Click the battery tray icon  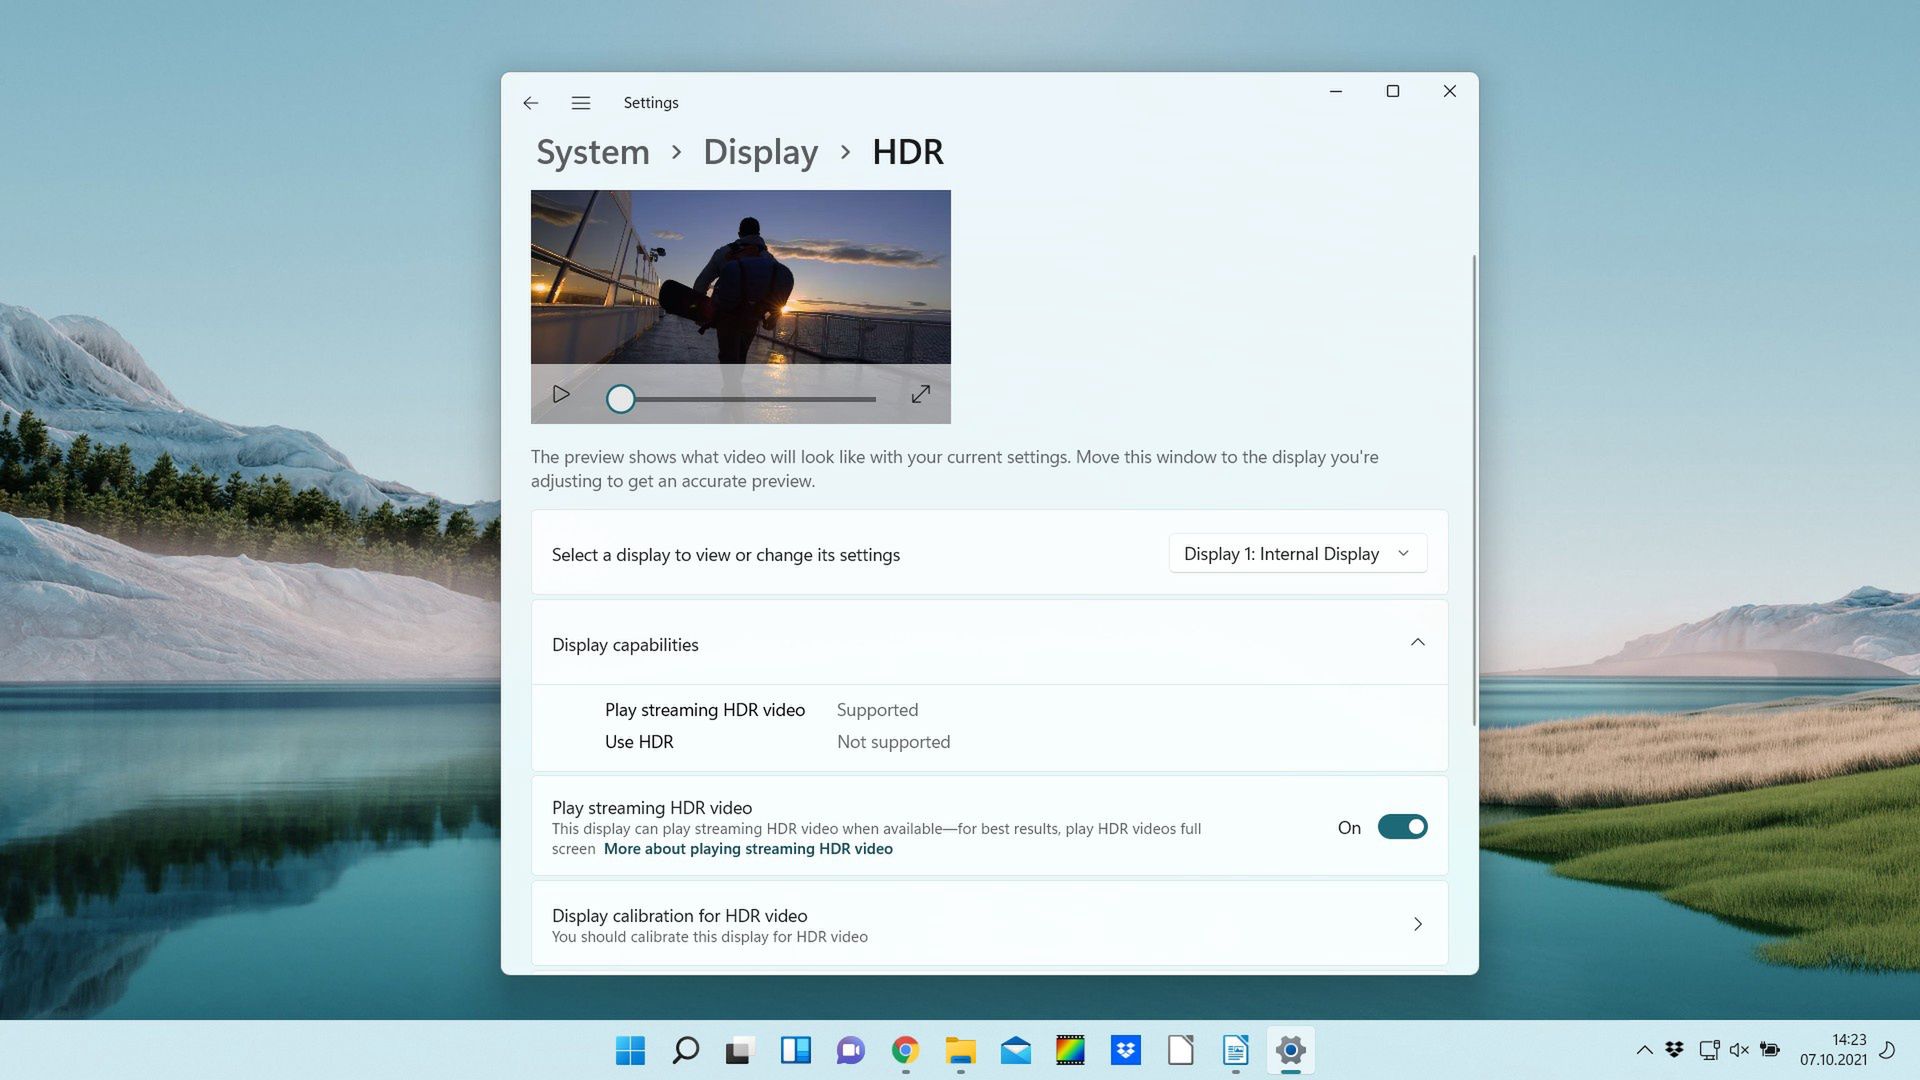(x=1771, y=1050)
